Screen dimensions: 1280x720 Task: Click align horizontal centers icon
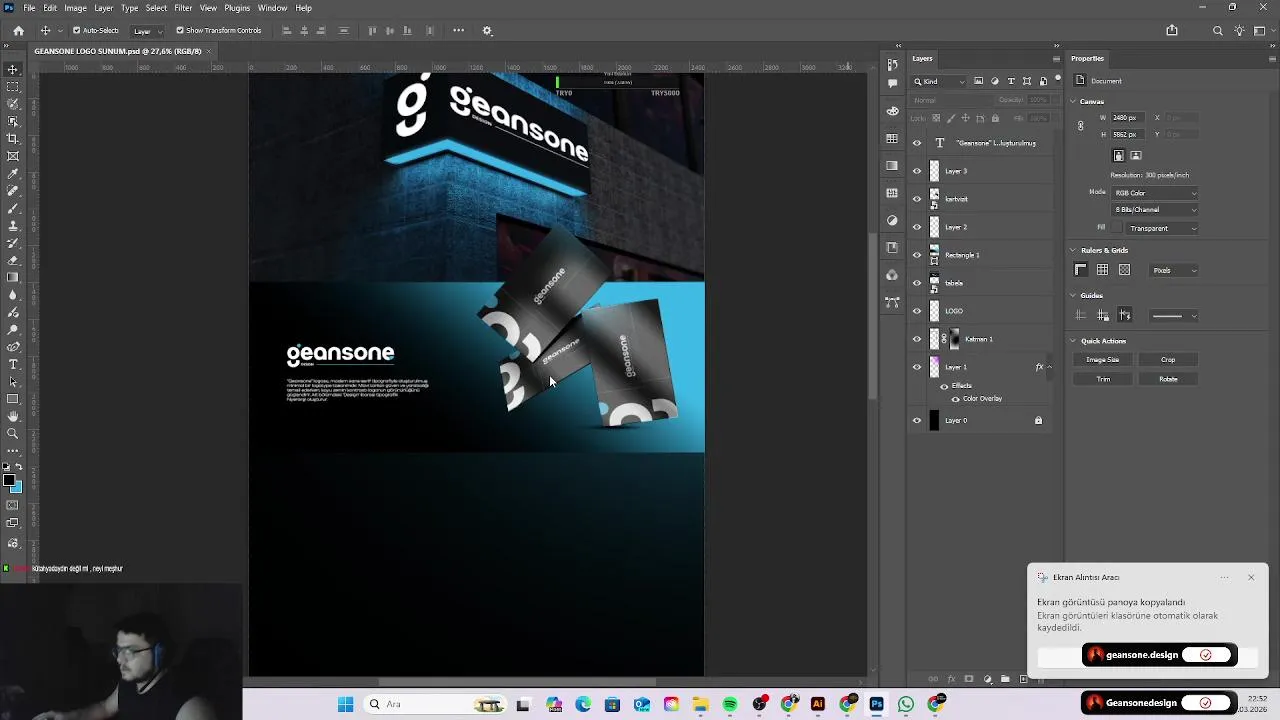click(304, 30)
